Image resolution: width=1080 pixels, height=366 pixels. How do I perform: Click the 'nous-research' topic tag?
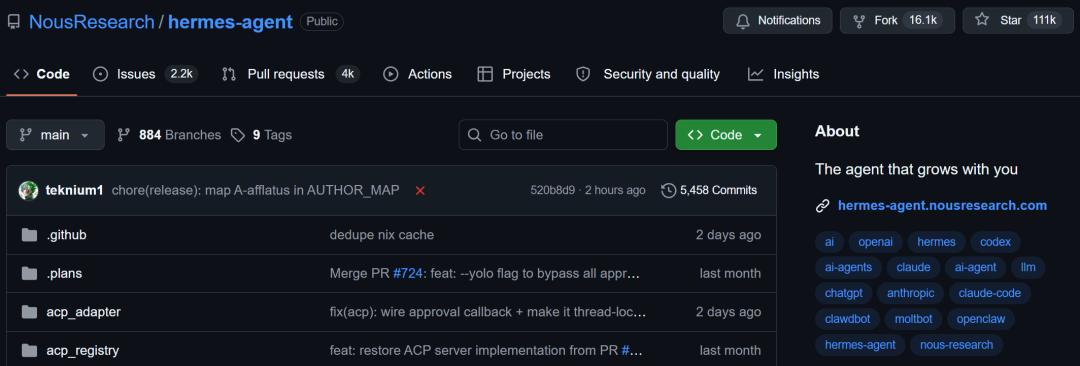[957, 345]
